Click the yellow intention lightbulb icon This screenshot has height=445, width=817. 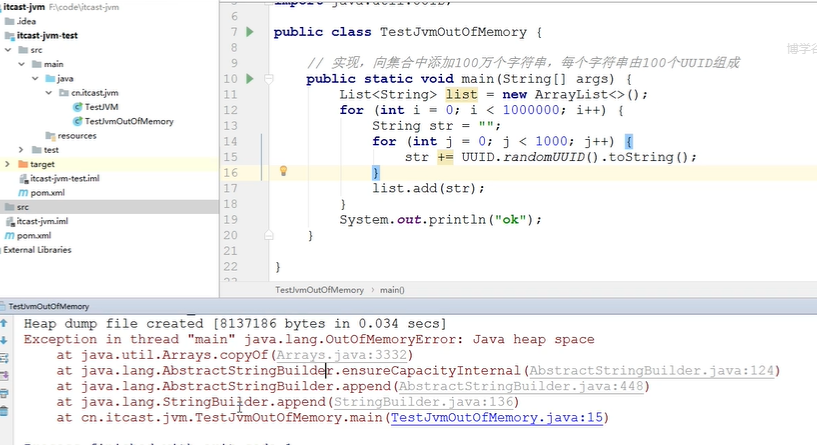(282, 171)
